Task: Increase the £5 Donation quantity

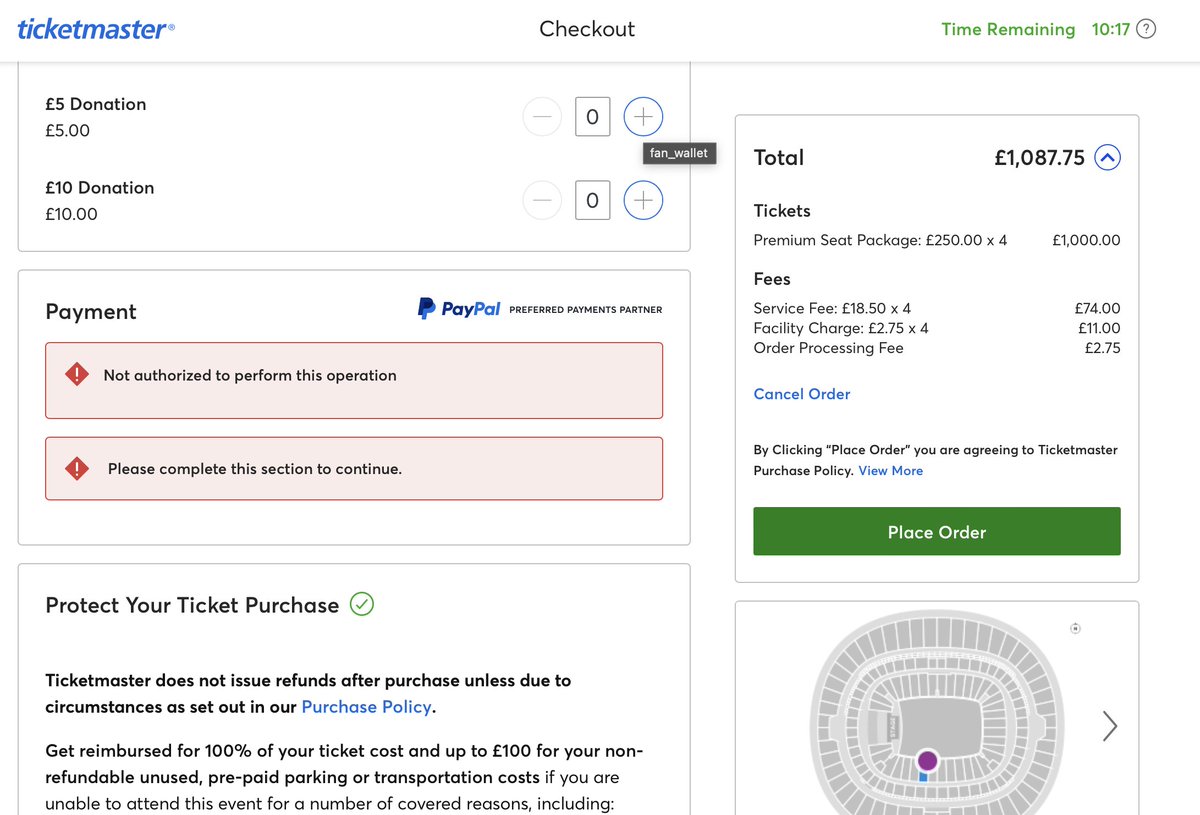Action: click(x=643, y=117)
